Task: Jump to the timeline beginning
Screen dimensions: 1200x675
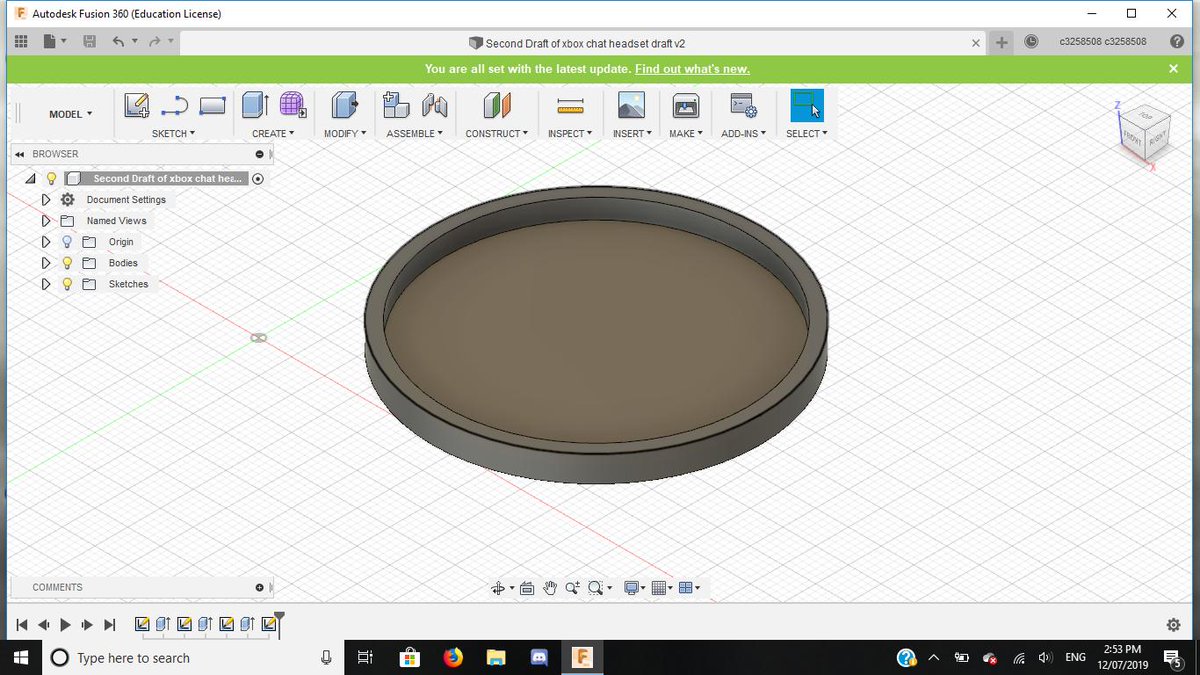Action: [21, 625]
